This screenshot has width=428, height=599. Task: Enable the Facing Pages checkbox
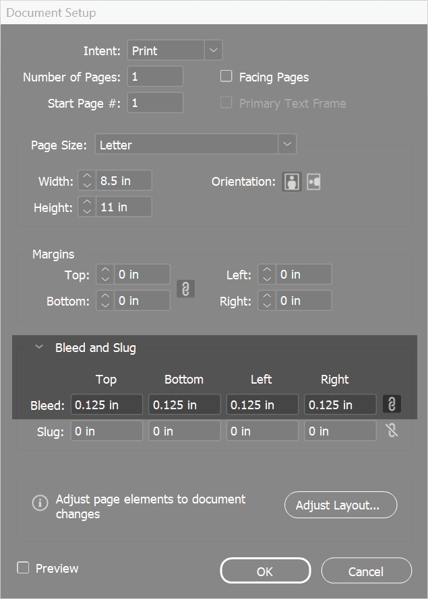click(226, 76)
